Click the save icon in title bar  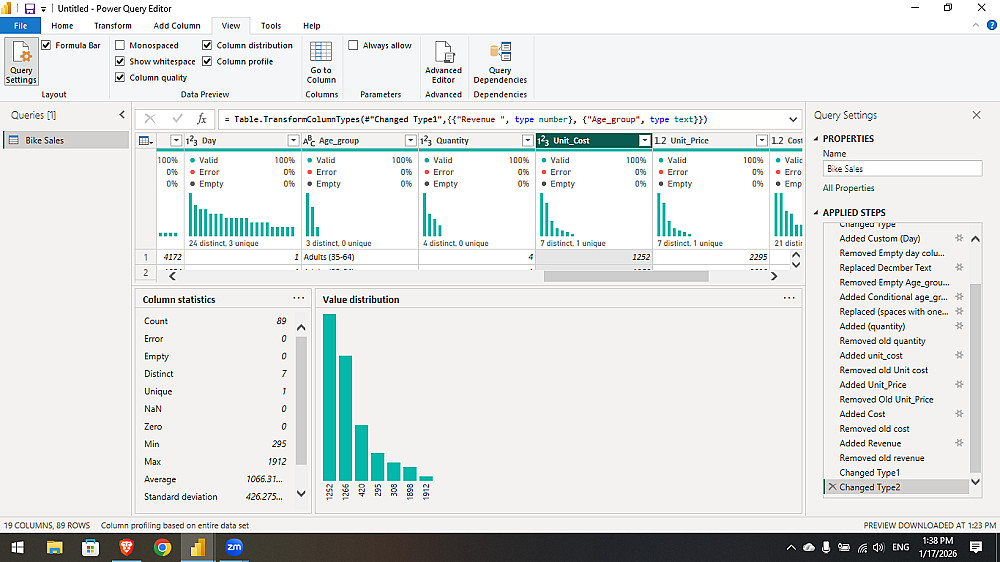click(x=29, y=8)
